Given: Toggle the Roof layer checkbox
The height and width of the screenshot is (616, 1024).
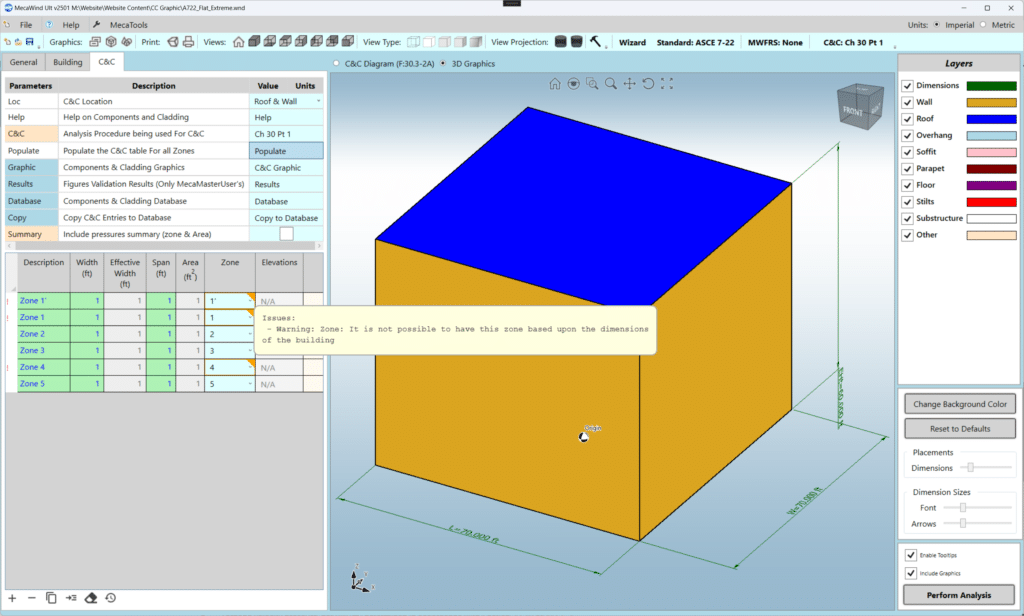Looking at the screenshot, I should (907, 119).
